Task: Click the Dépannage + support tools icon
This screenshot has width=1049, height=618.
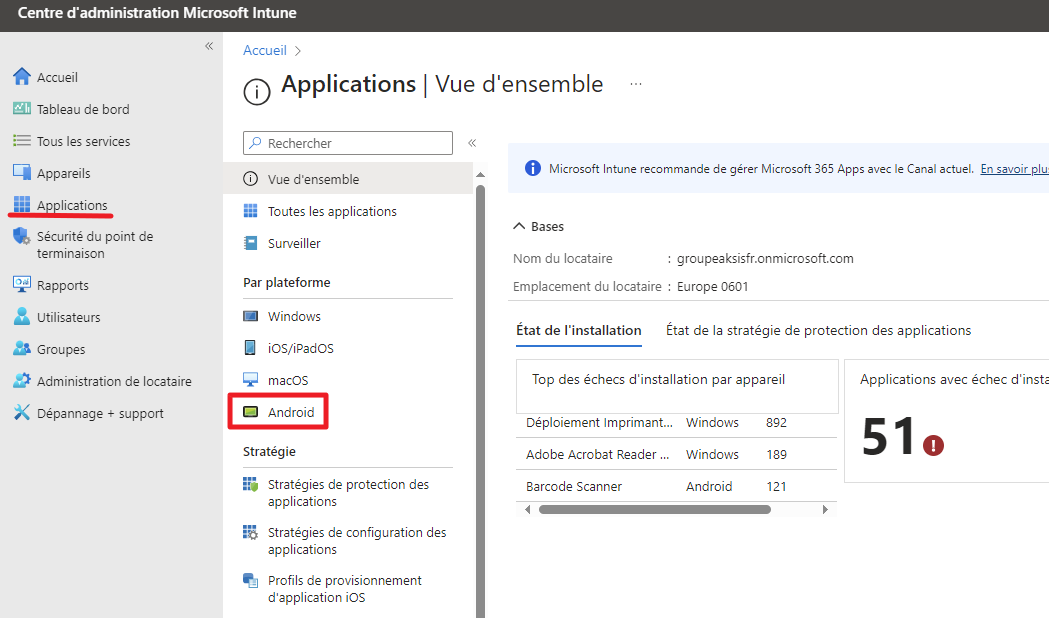Action: (x=21, y=413)
